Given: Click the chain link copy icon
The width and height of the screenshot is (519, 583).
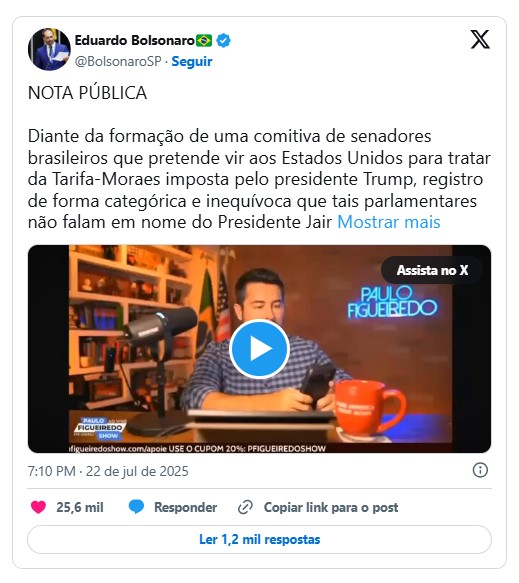Looking at the screenshot, I should click(x=245, y=507).
